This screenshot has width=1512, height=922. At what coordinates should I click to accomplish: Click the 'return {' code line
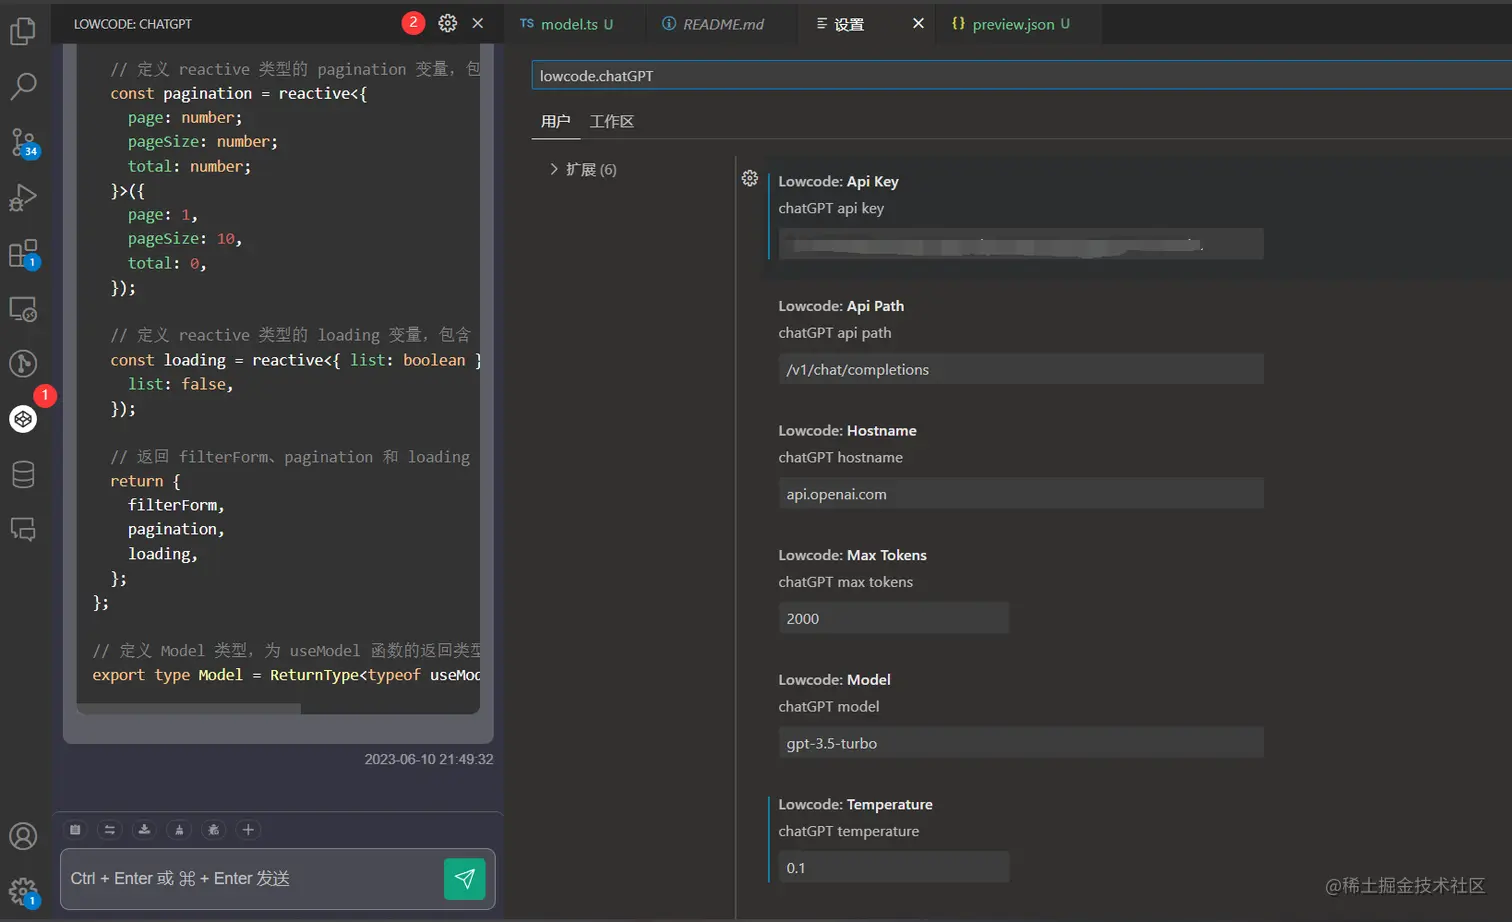click(145, 482)
